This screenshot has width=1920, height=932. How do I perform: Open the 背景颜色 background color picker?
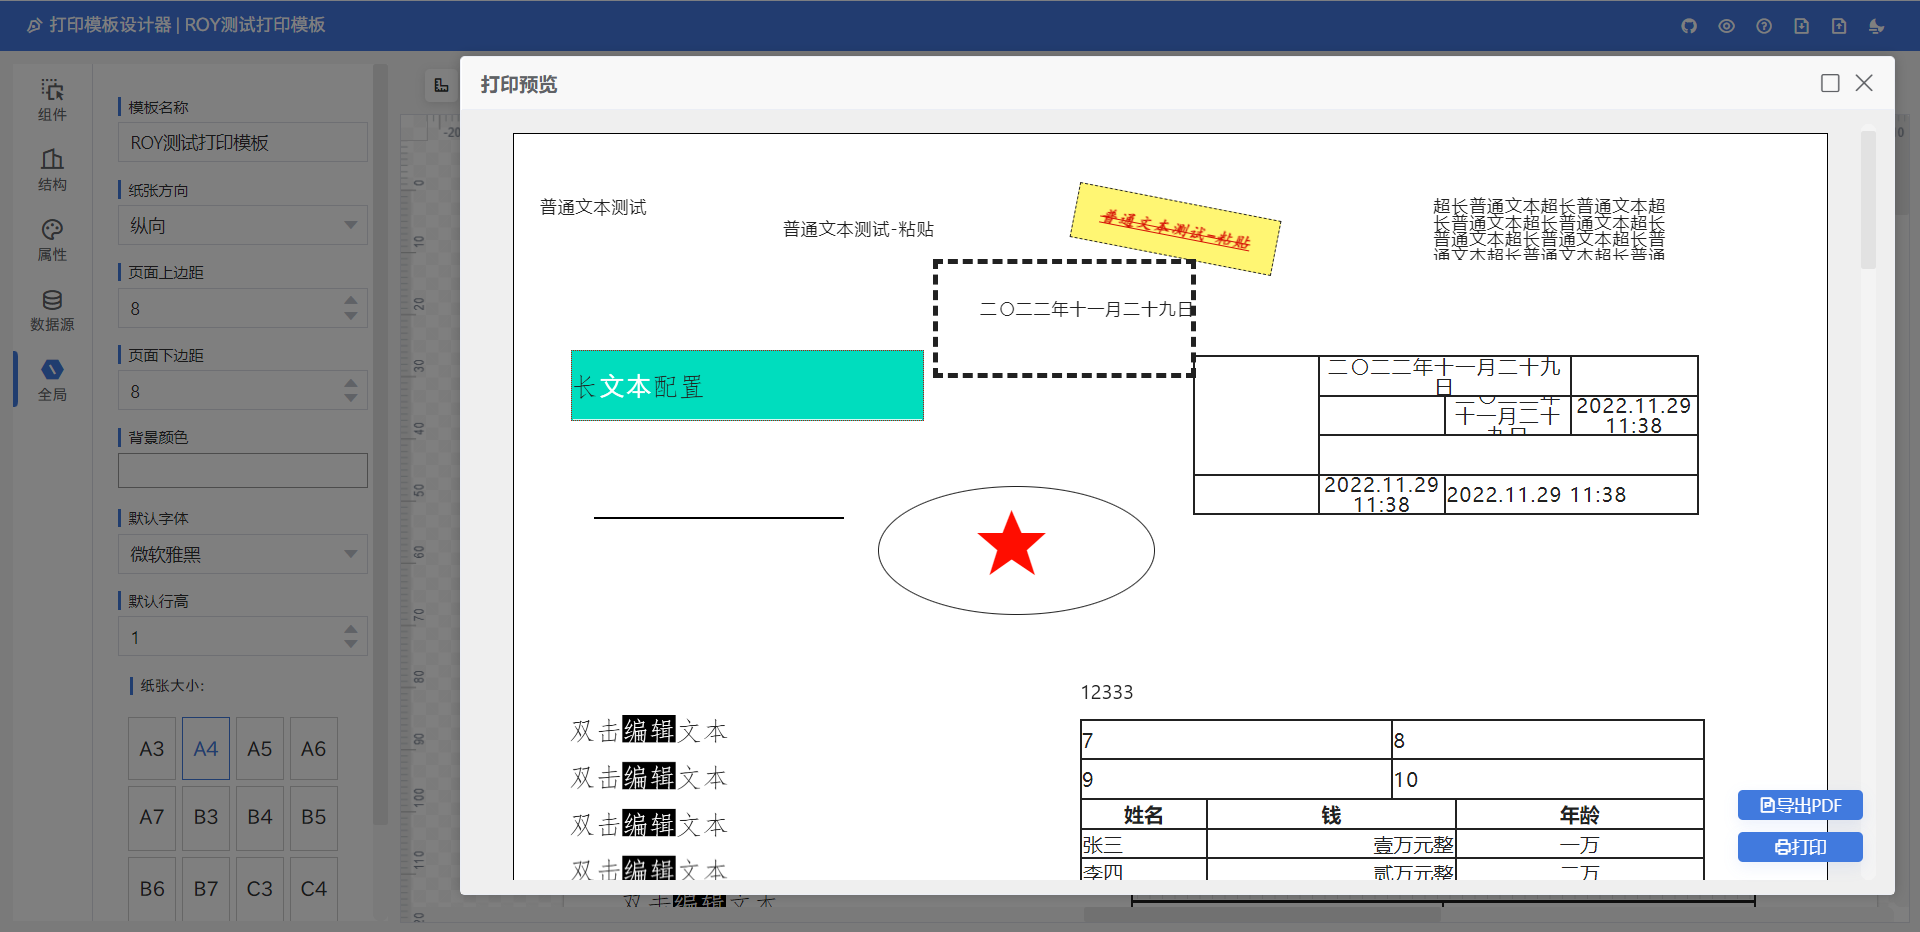pyautogui.click(x=243, y=470)
